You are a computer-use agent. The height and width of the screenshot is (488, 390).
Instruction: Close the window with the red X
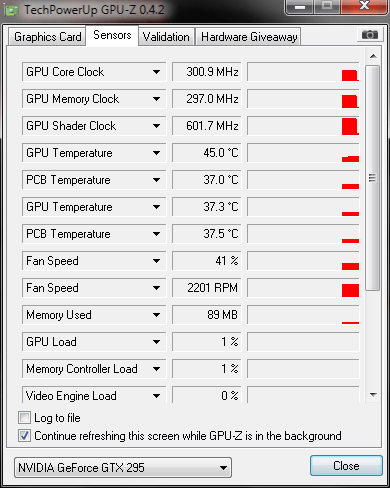click(364, 7)
